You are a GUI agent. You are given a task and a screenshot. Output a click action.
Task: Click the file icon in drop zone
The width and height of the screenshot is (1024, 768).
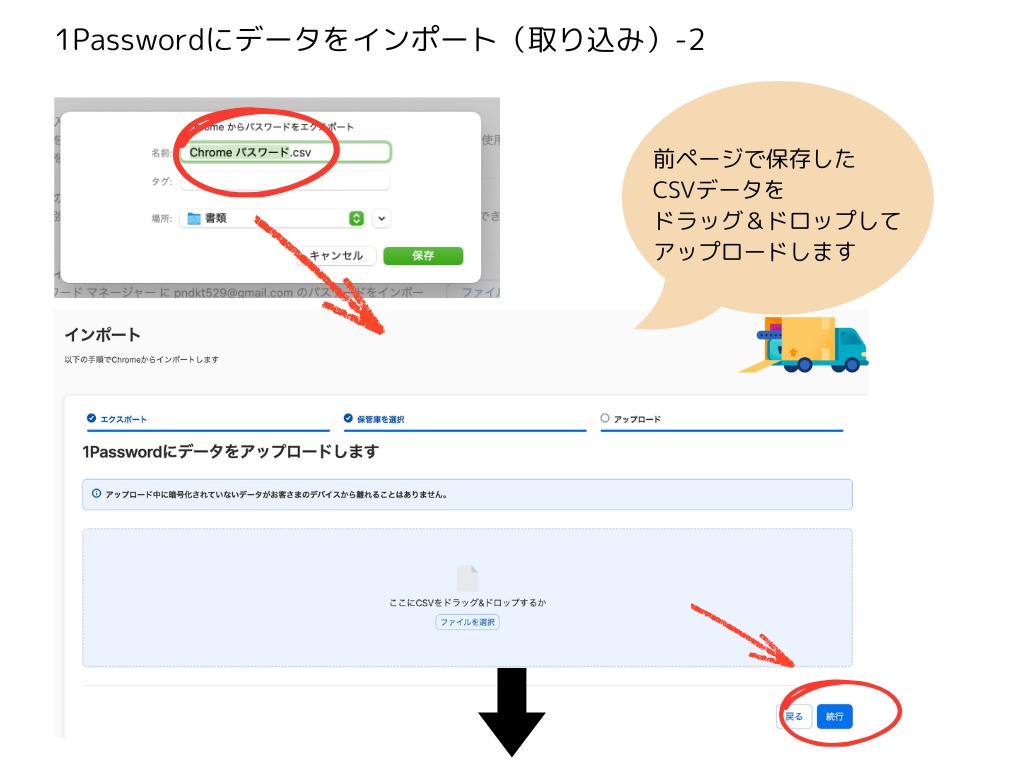point(468,579)
